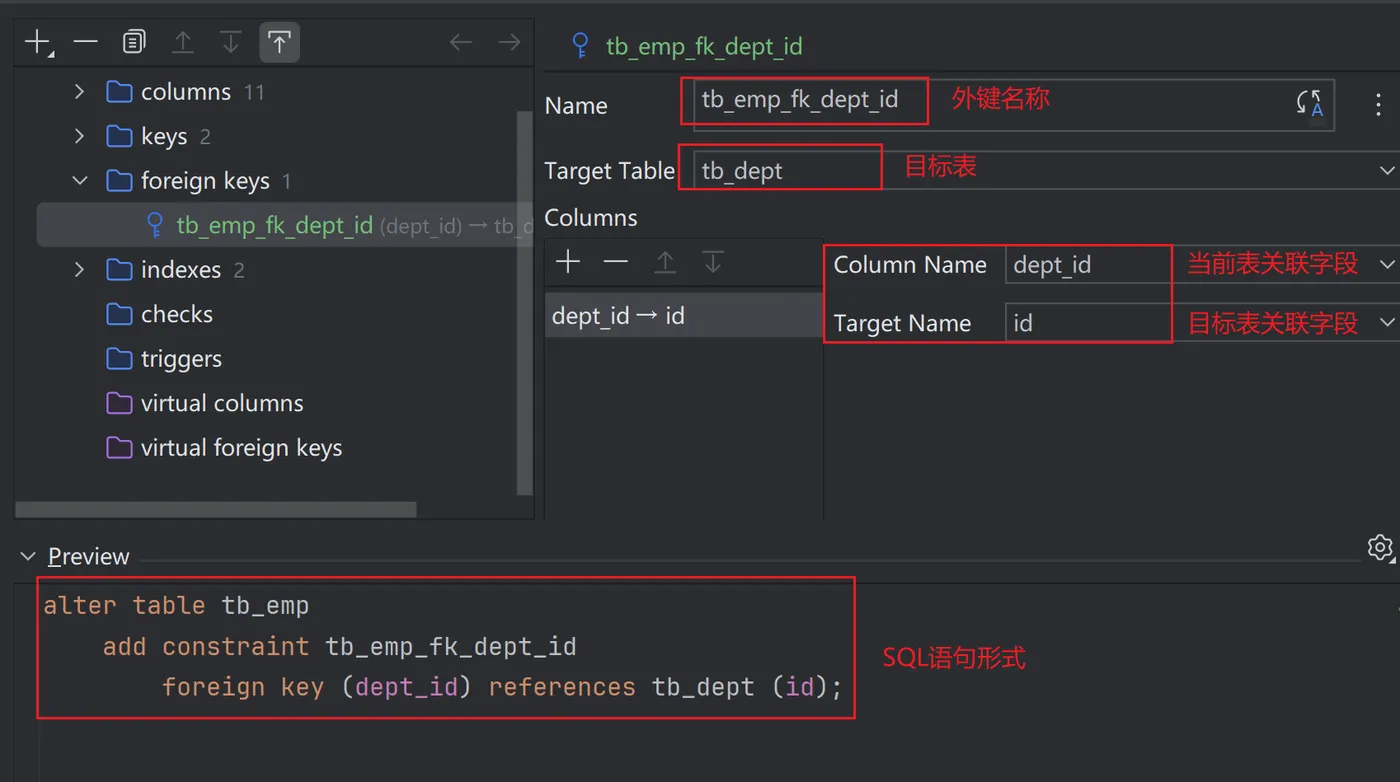This screenshot has height=782, width=1400.
Task: Move column pair up in Columns toolbar
Action: [665, 263]
